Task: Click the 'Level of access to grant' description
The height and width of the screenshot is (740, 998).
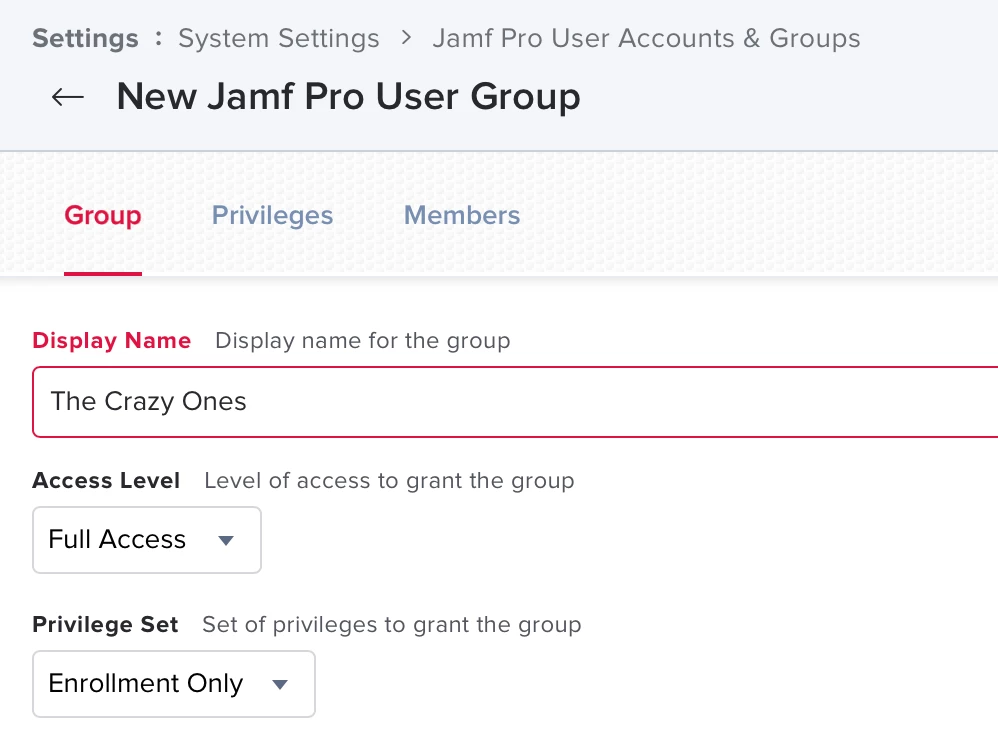Action: tap(389, 481)
